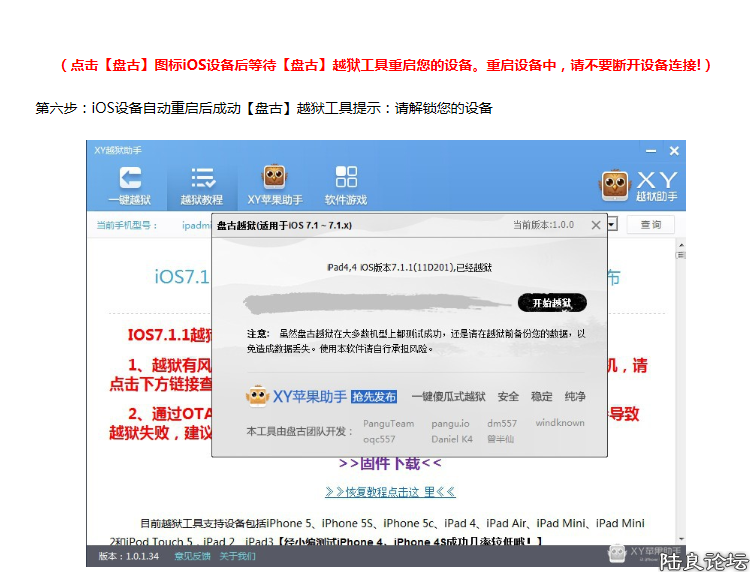
Task: Click 关于我们 about us in status bar
Action: [x=236, y=556]
